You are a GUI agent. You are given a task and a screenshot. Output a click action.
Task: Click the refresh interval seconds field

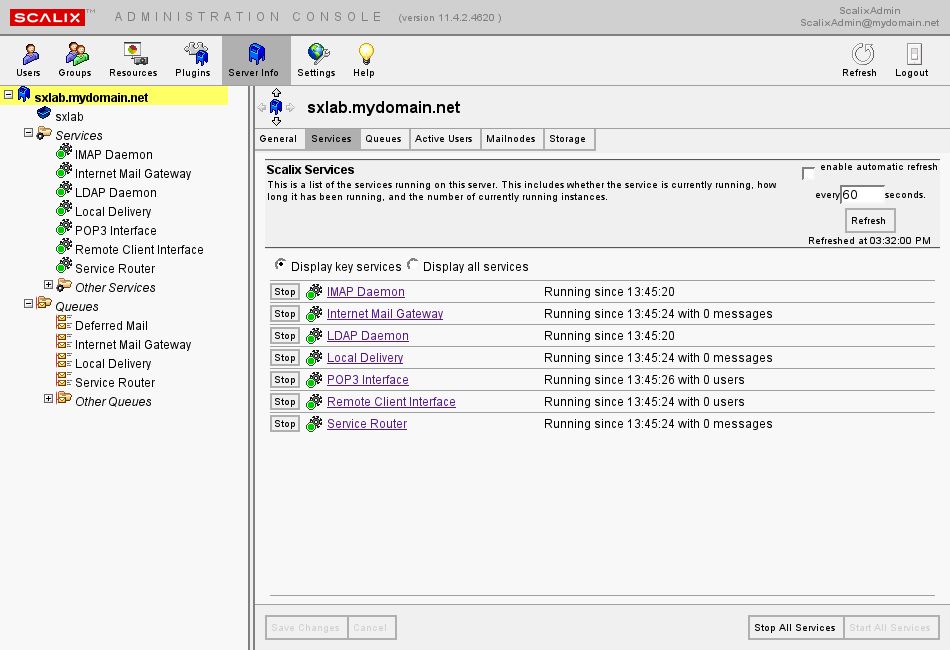point(862,195)
